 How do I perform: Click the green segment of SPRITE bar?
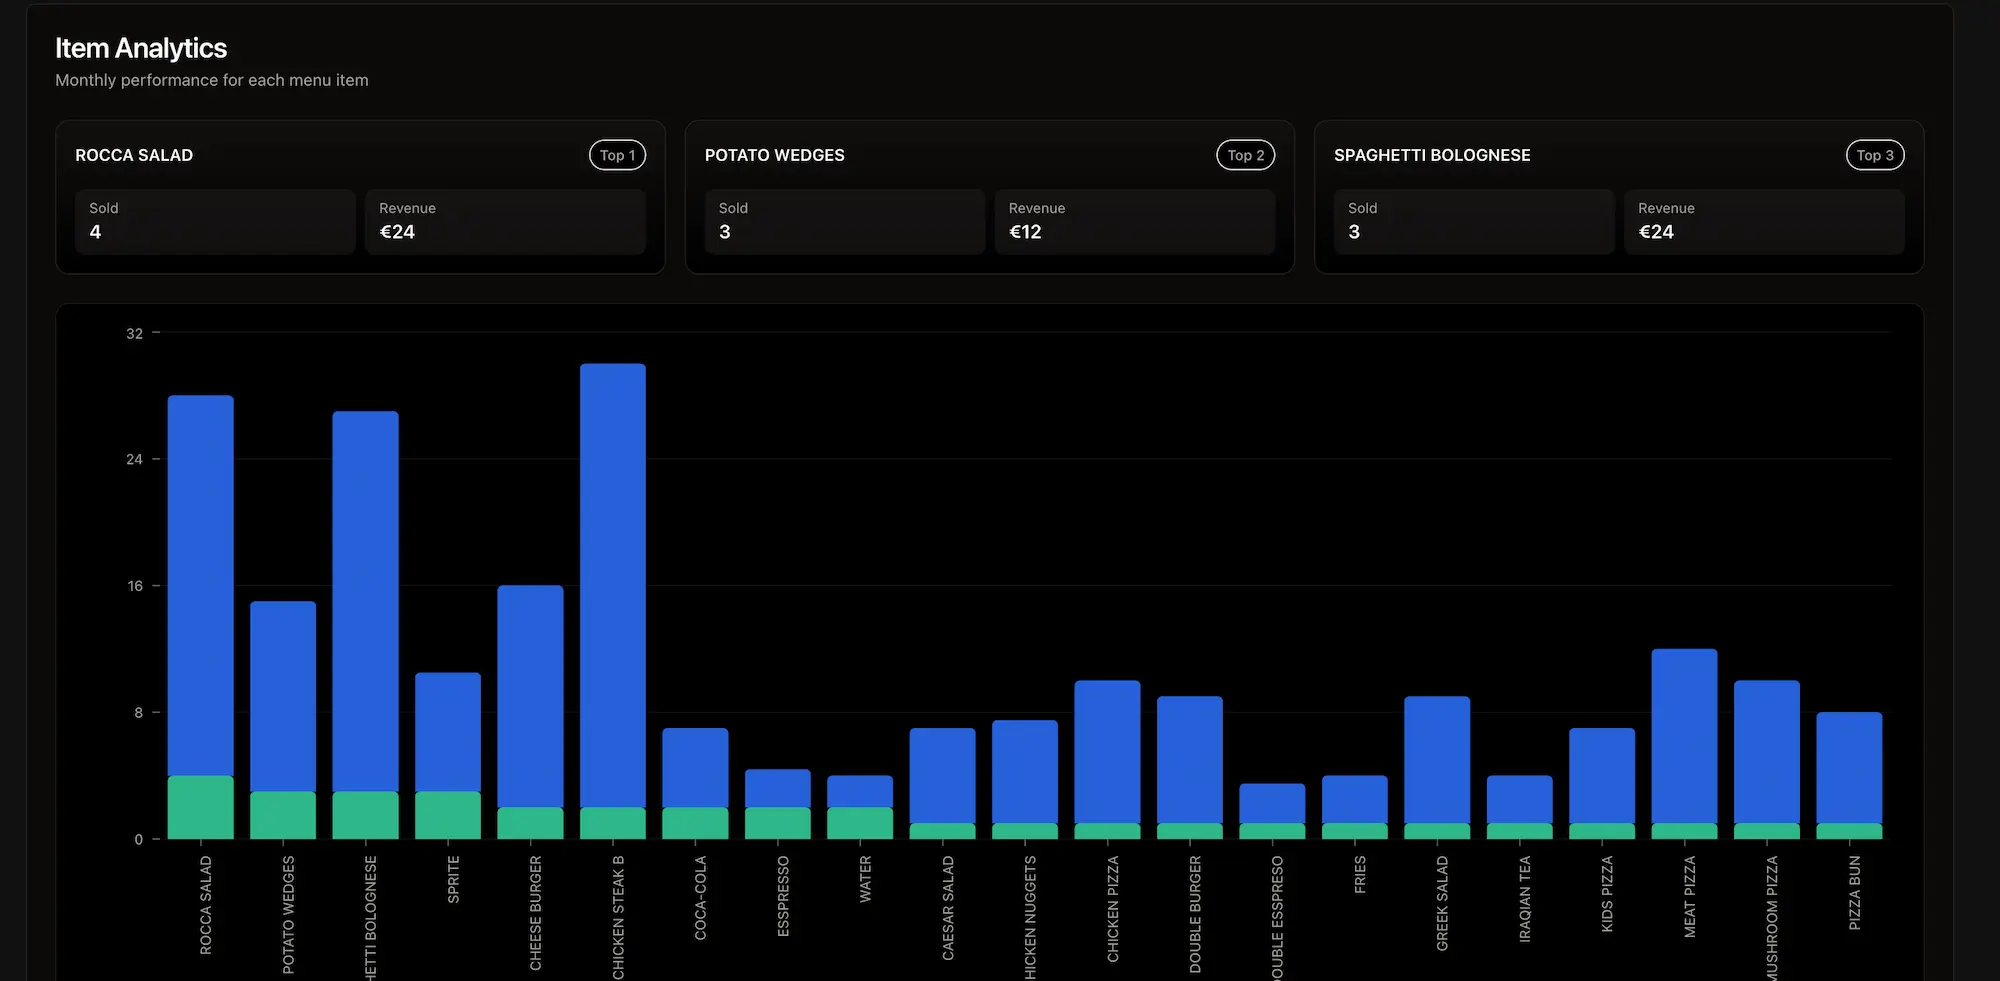448,815
